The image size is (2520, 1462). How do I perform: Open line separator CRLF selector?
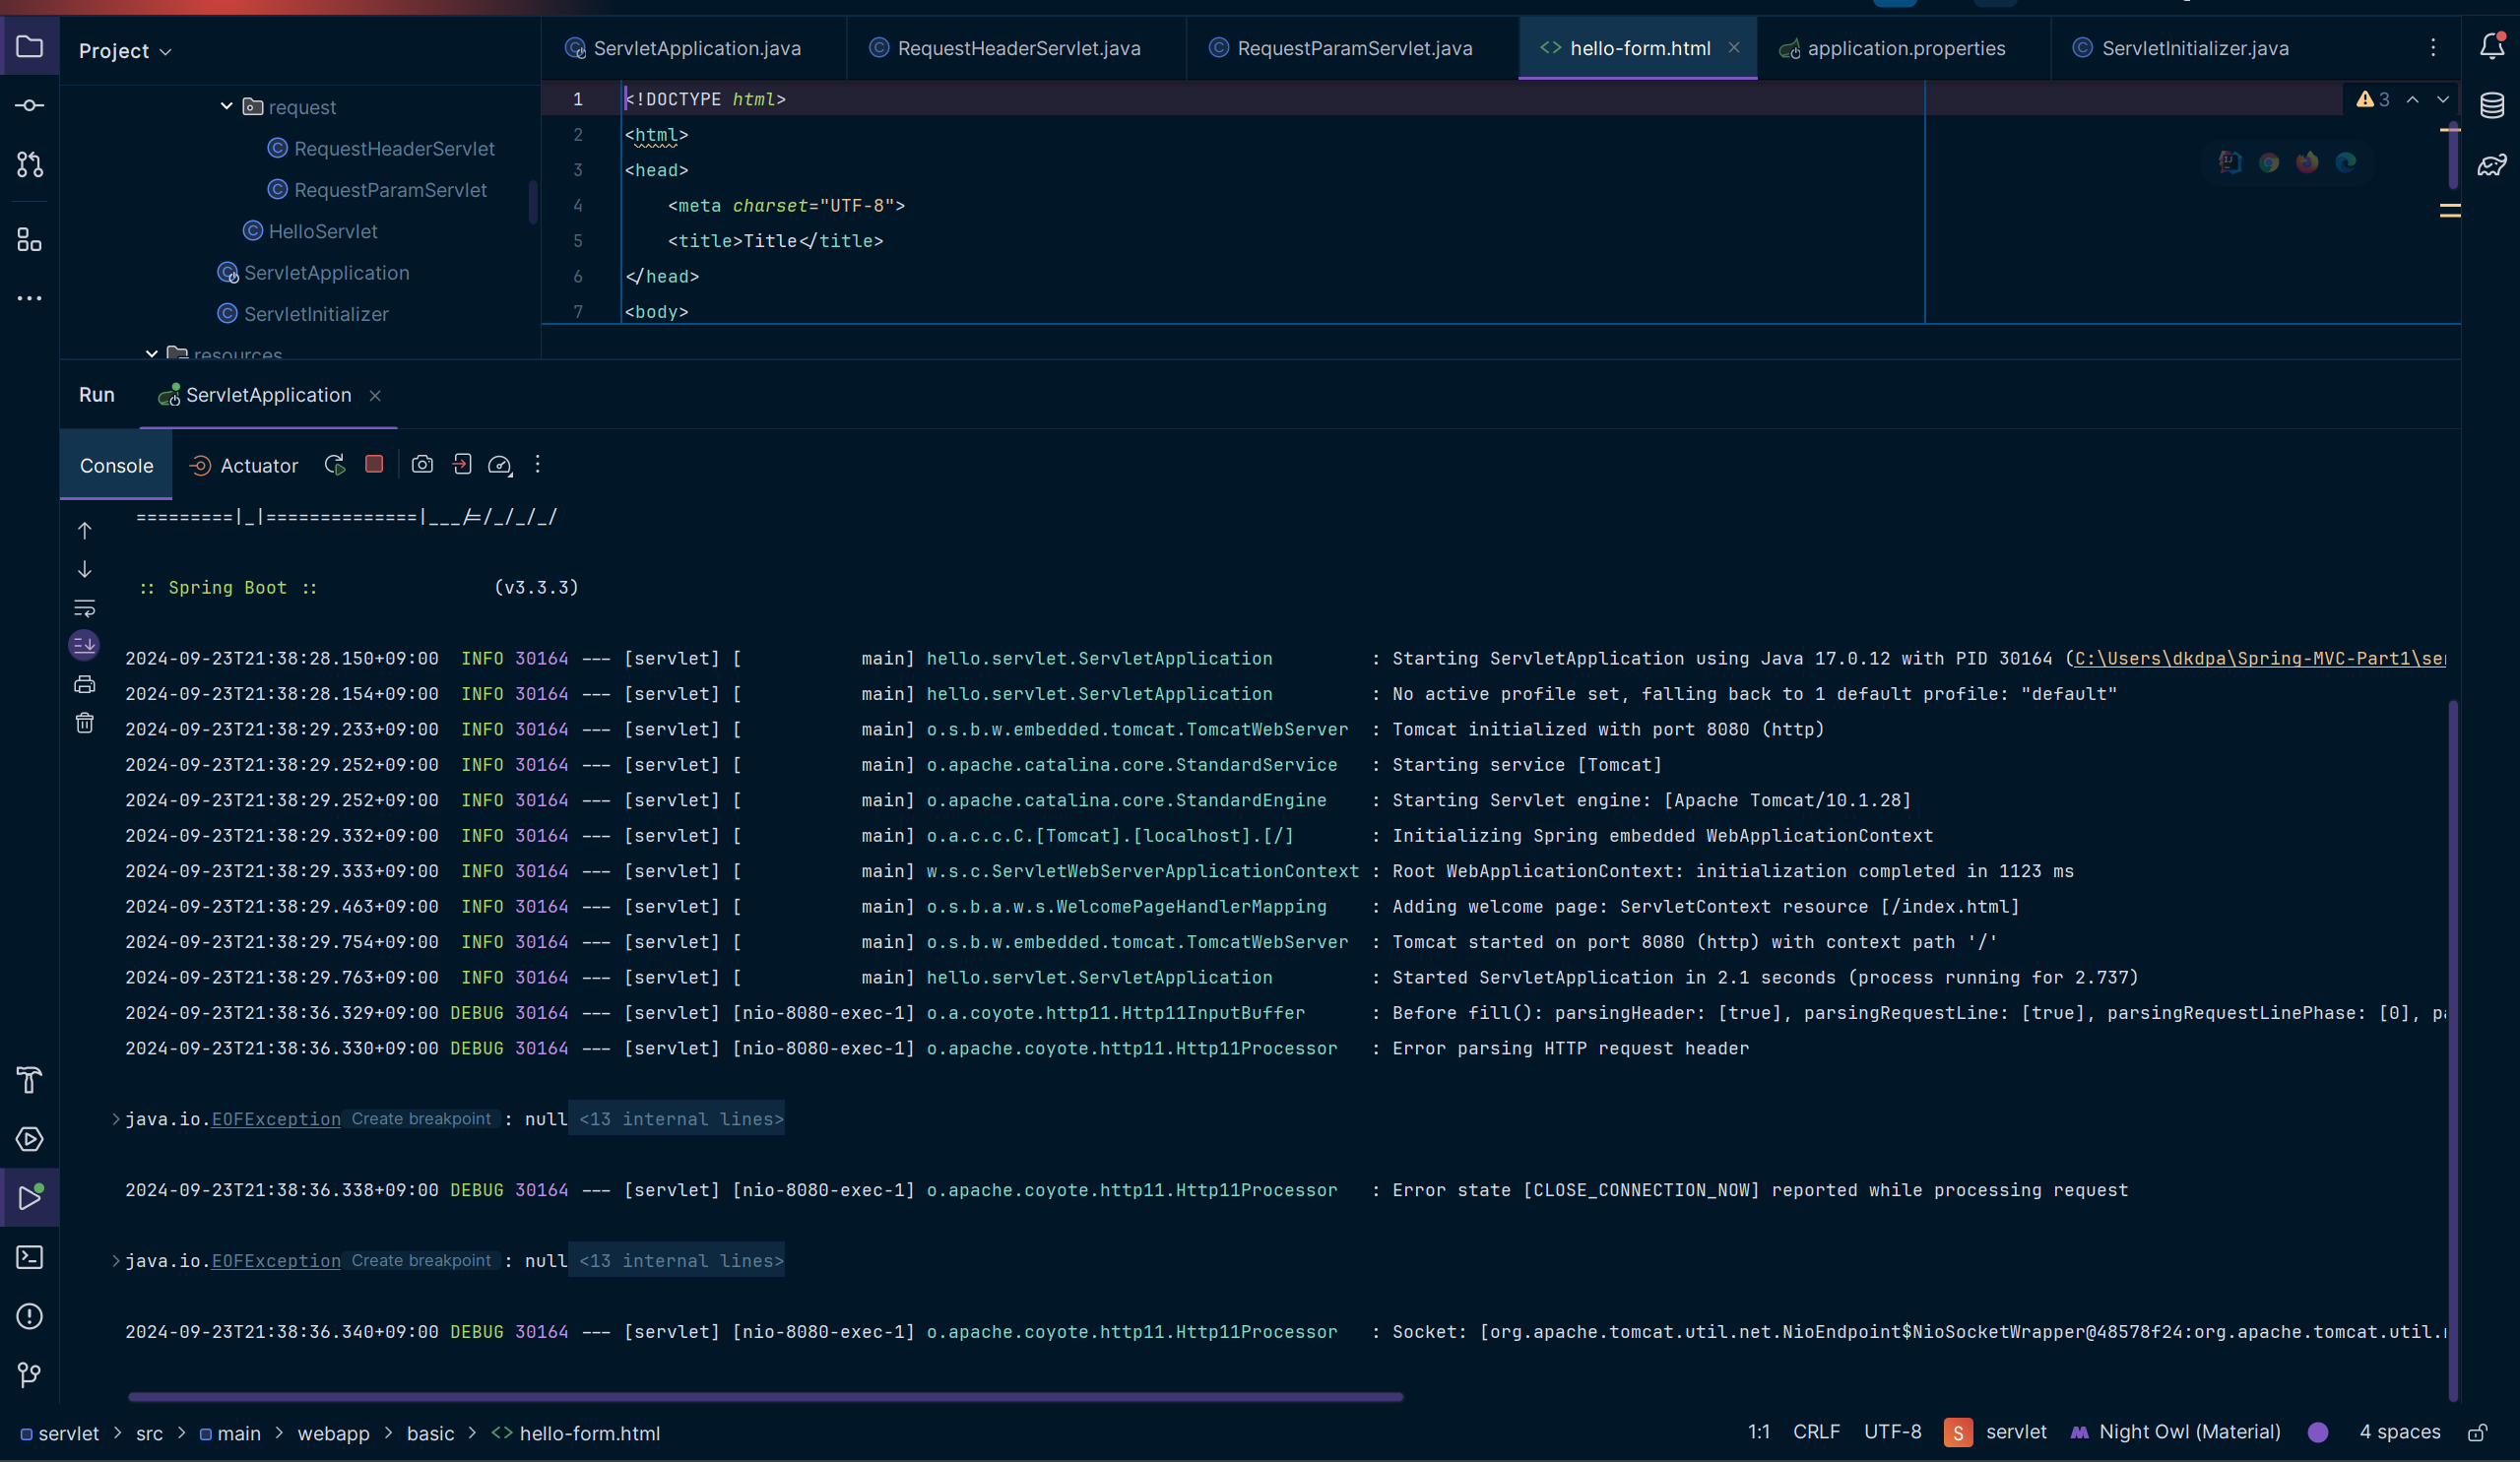point(1816,1432)
